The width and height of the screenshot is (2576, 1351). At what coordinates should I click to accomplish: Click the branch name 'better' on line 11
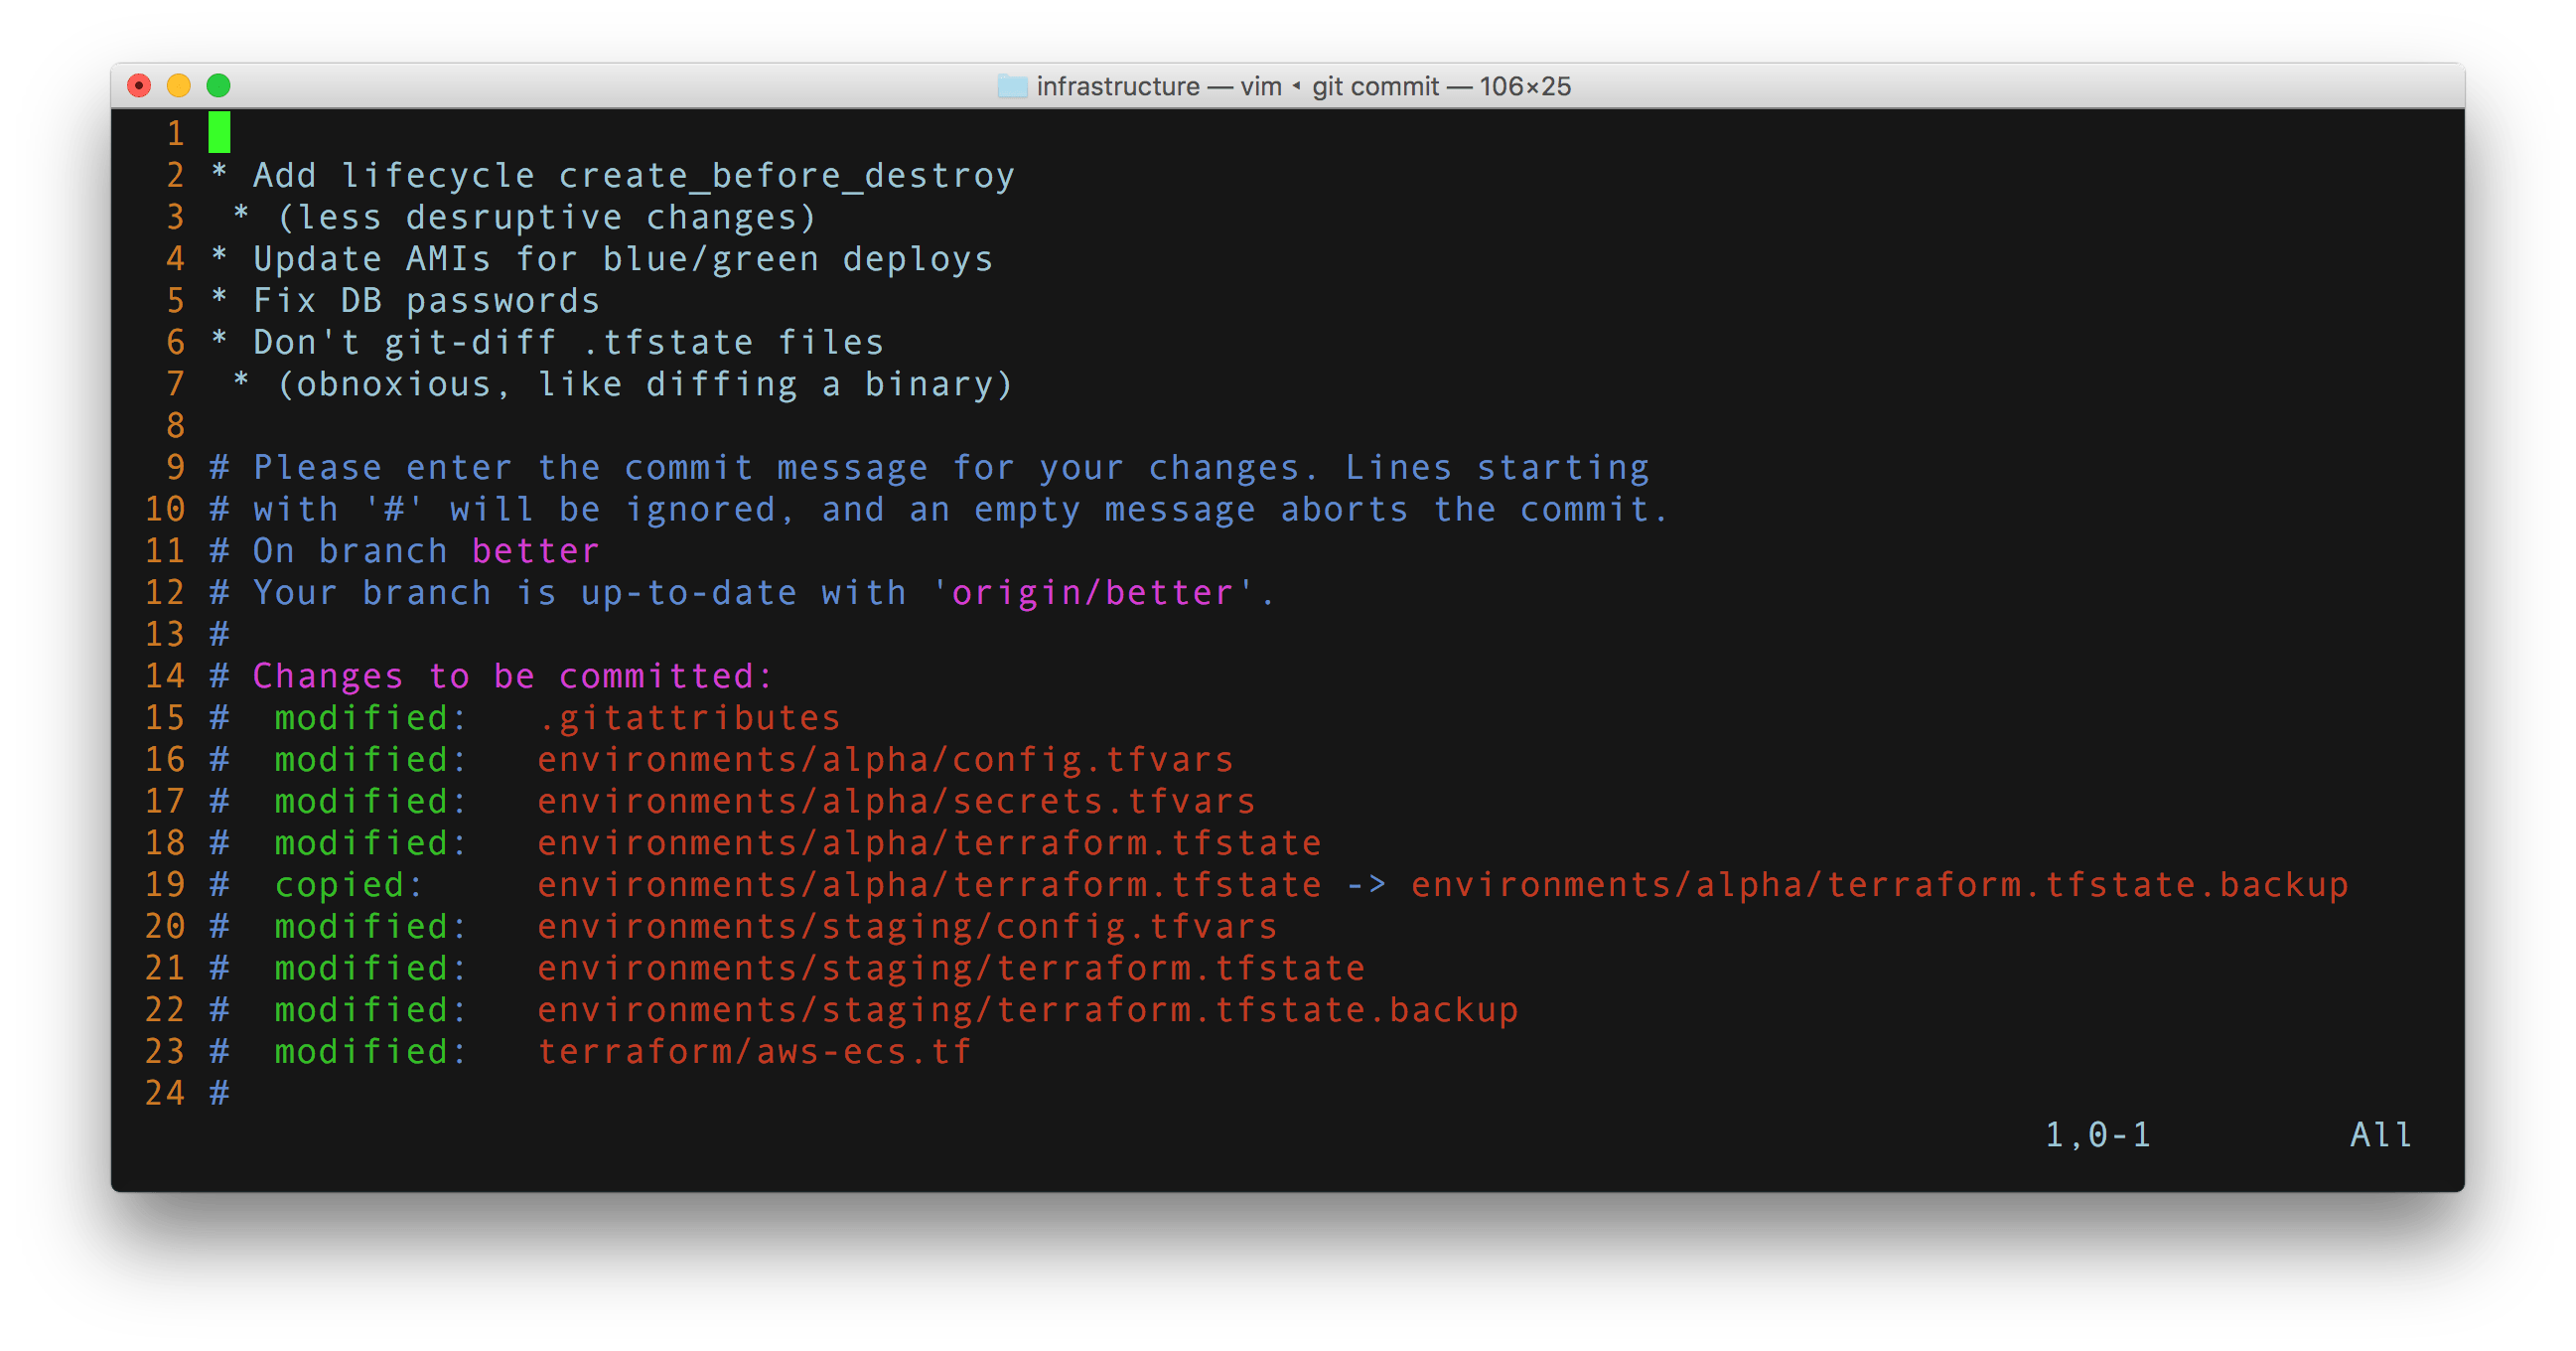click(x=535, y=551)
